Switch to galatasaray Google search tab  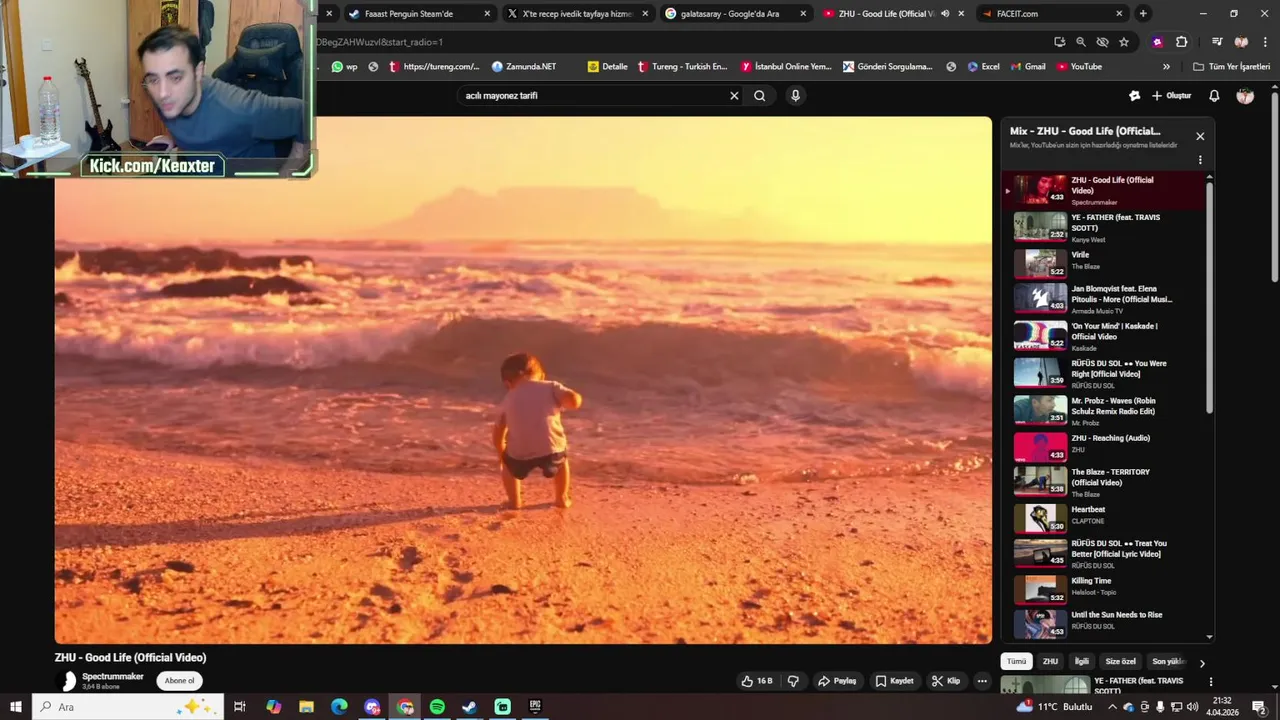[x=735, y=14]
